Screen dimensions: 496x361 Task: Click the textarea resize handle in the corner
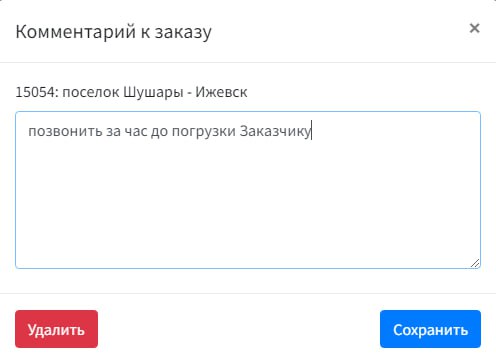point(475,263)
